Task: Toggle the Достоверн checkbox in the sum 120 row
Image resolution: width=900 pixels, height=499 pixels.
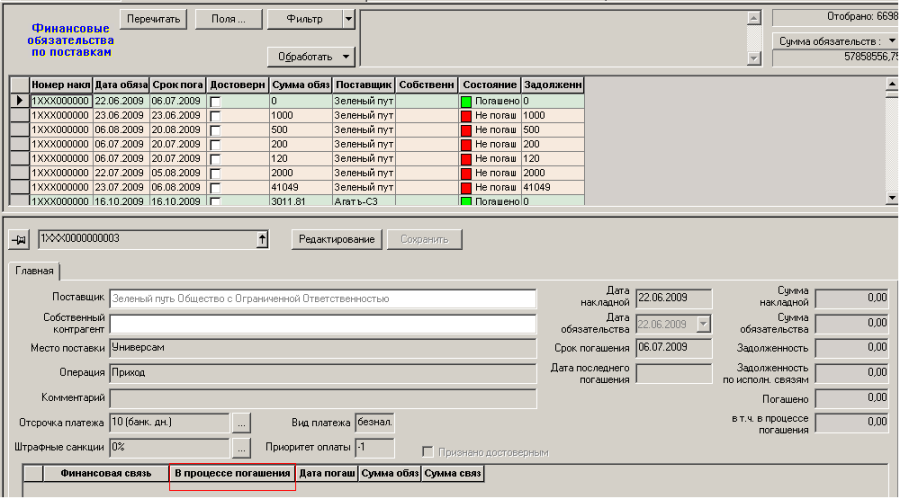Action: 215,159
